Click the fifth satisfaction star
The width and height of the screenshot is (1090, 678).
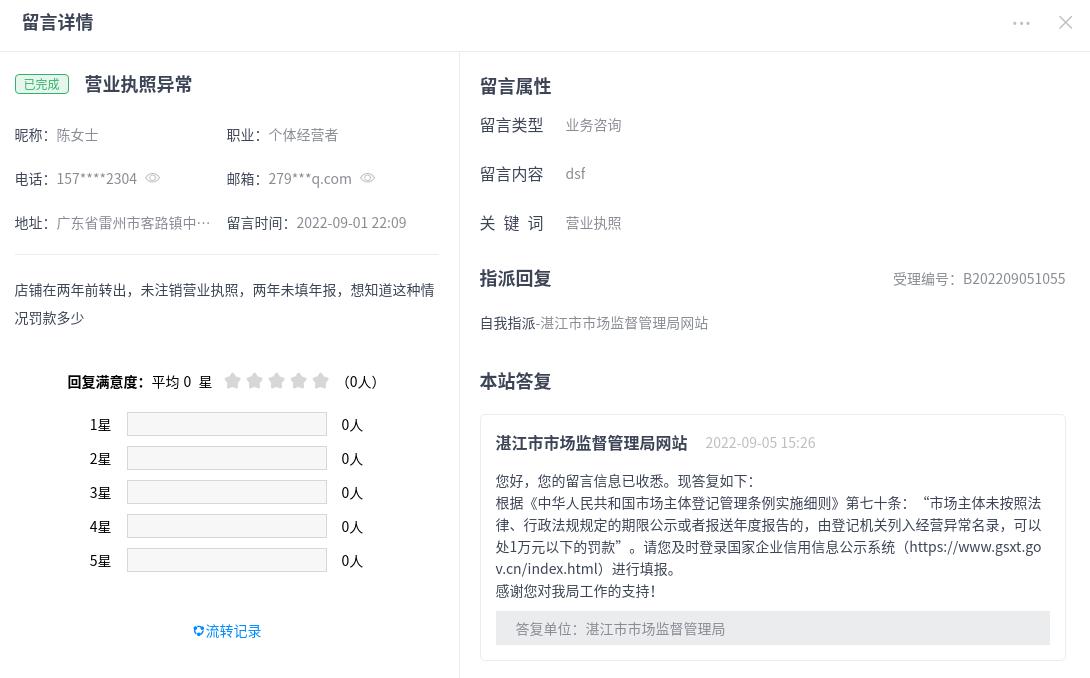321,381
